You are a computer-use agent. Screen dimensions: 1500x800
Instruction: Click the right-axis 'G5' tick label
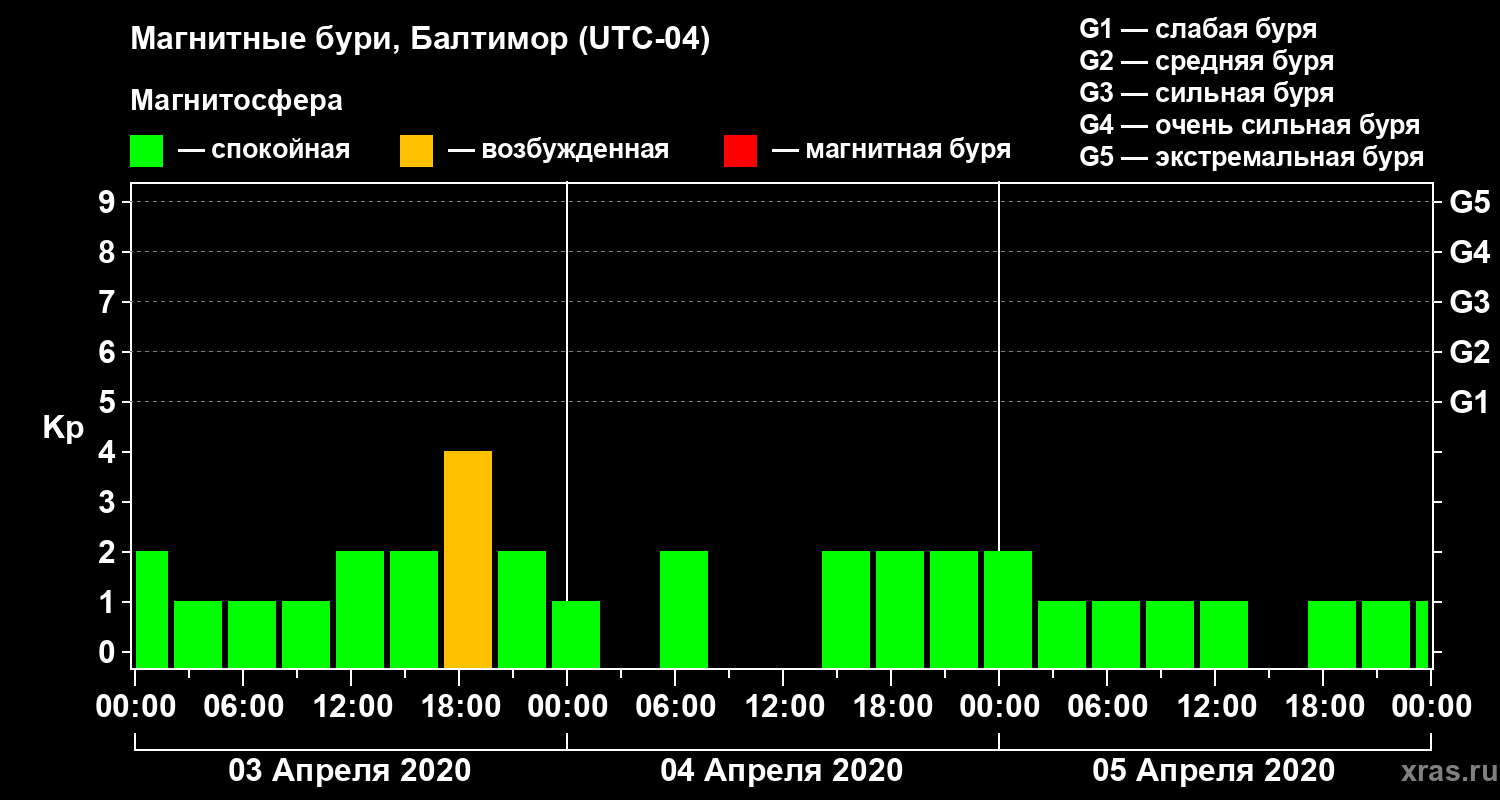point(1469,202)
